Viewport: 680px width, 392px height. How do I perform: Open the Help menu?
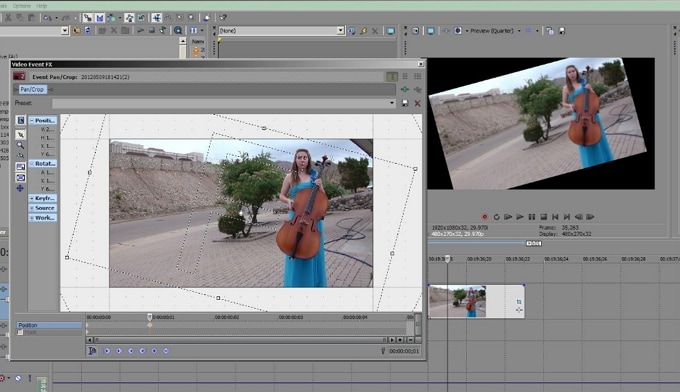(41, 6)
